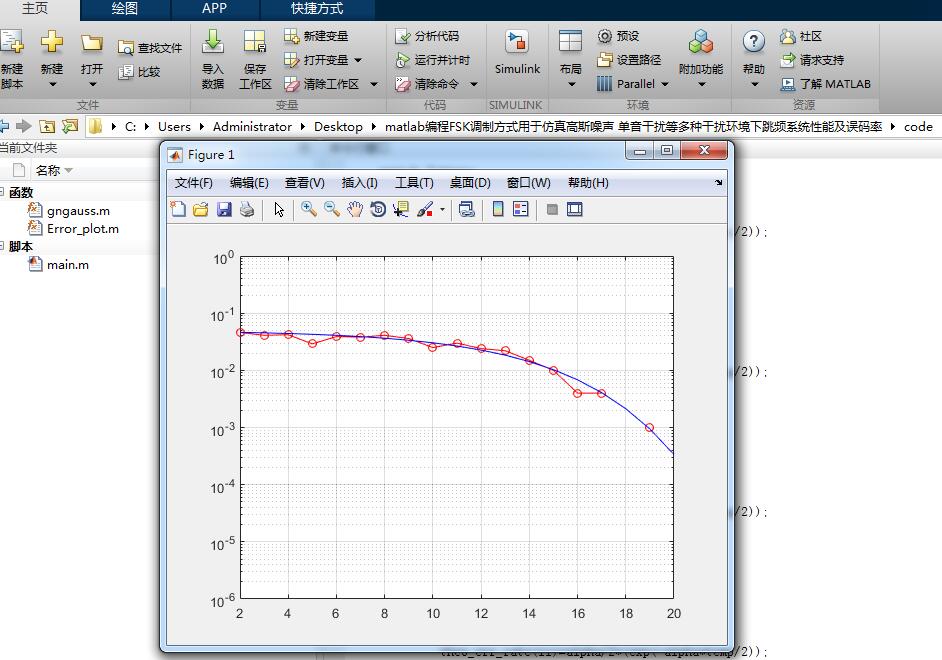Insert Legend using the toolbar icon
Image resolution: width=942 pixels, height=660 pixels.
click(521, 209)
